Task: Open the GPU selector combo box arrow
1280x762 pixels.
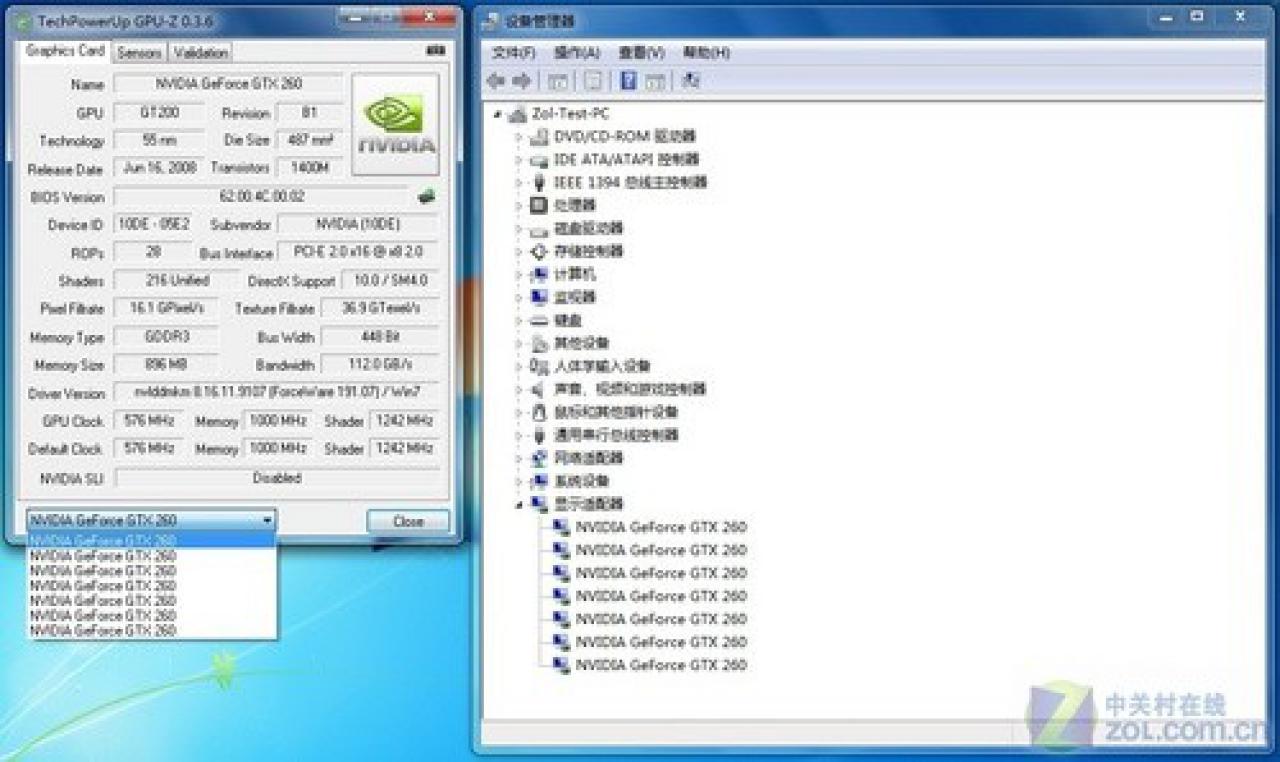Action: click(x=267, y=521)
